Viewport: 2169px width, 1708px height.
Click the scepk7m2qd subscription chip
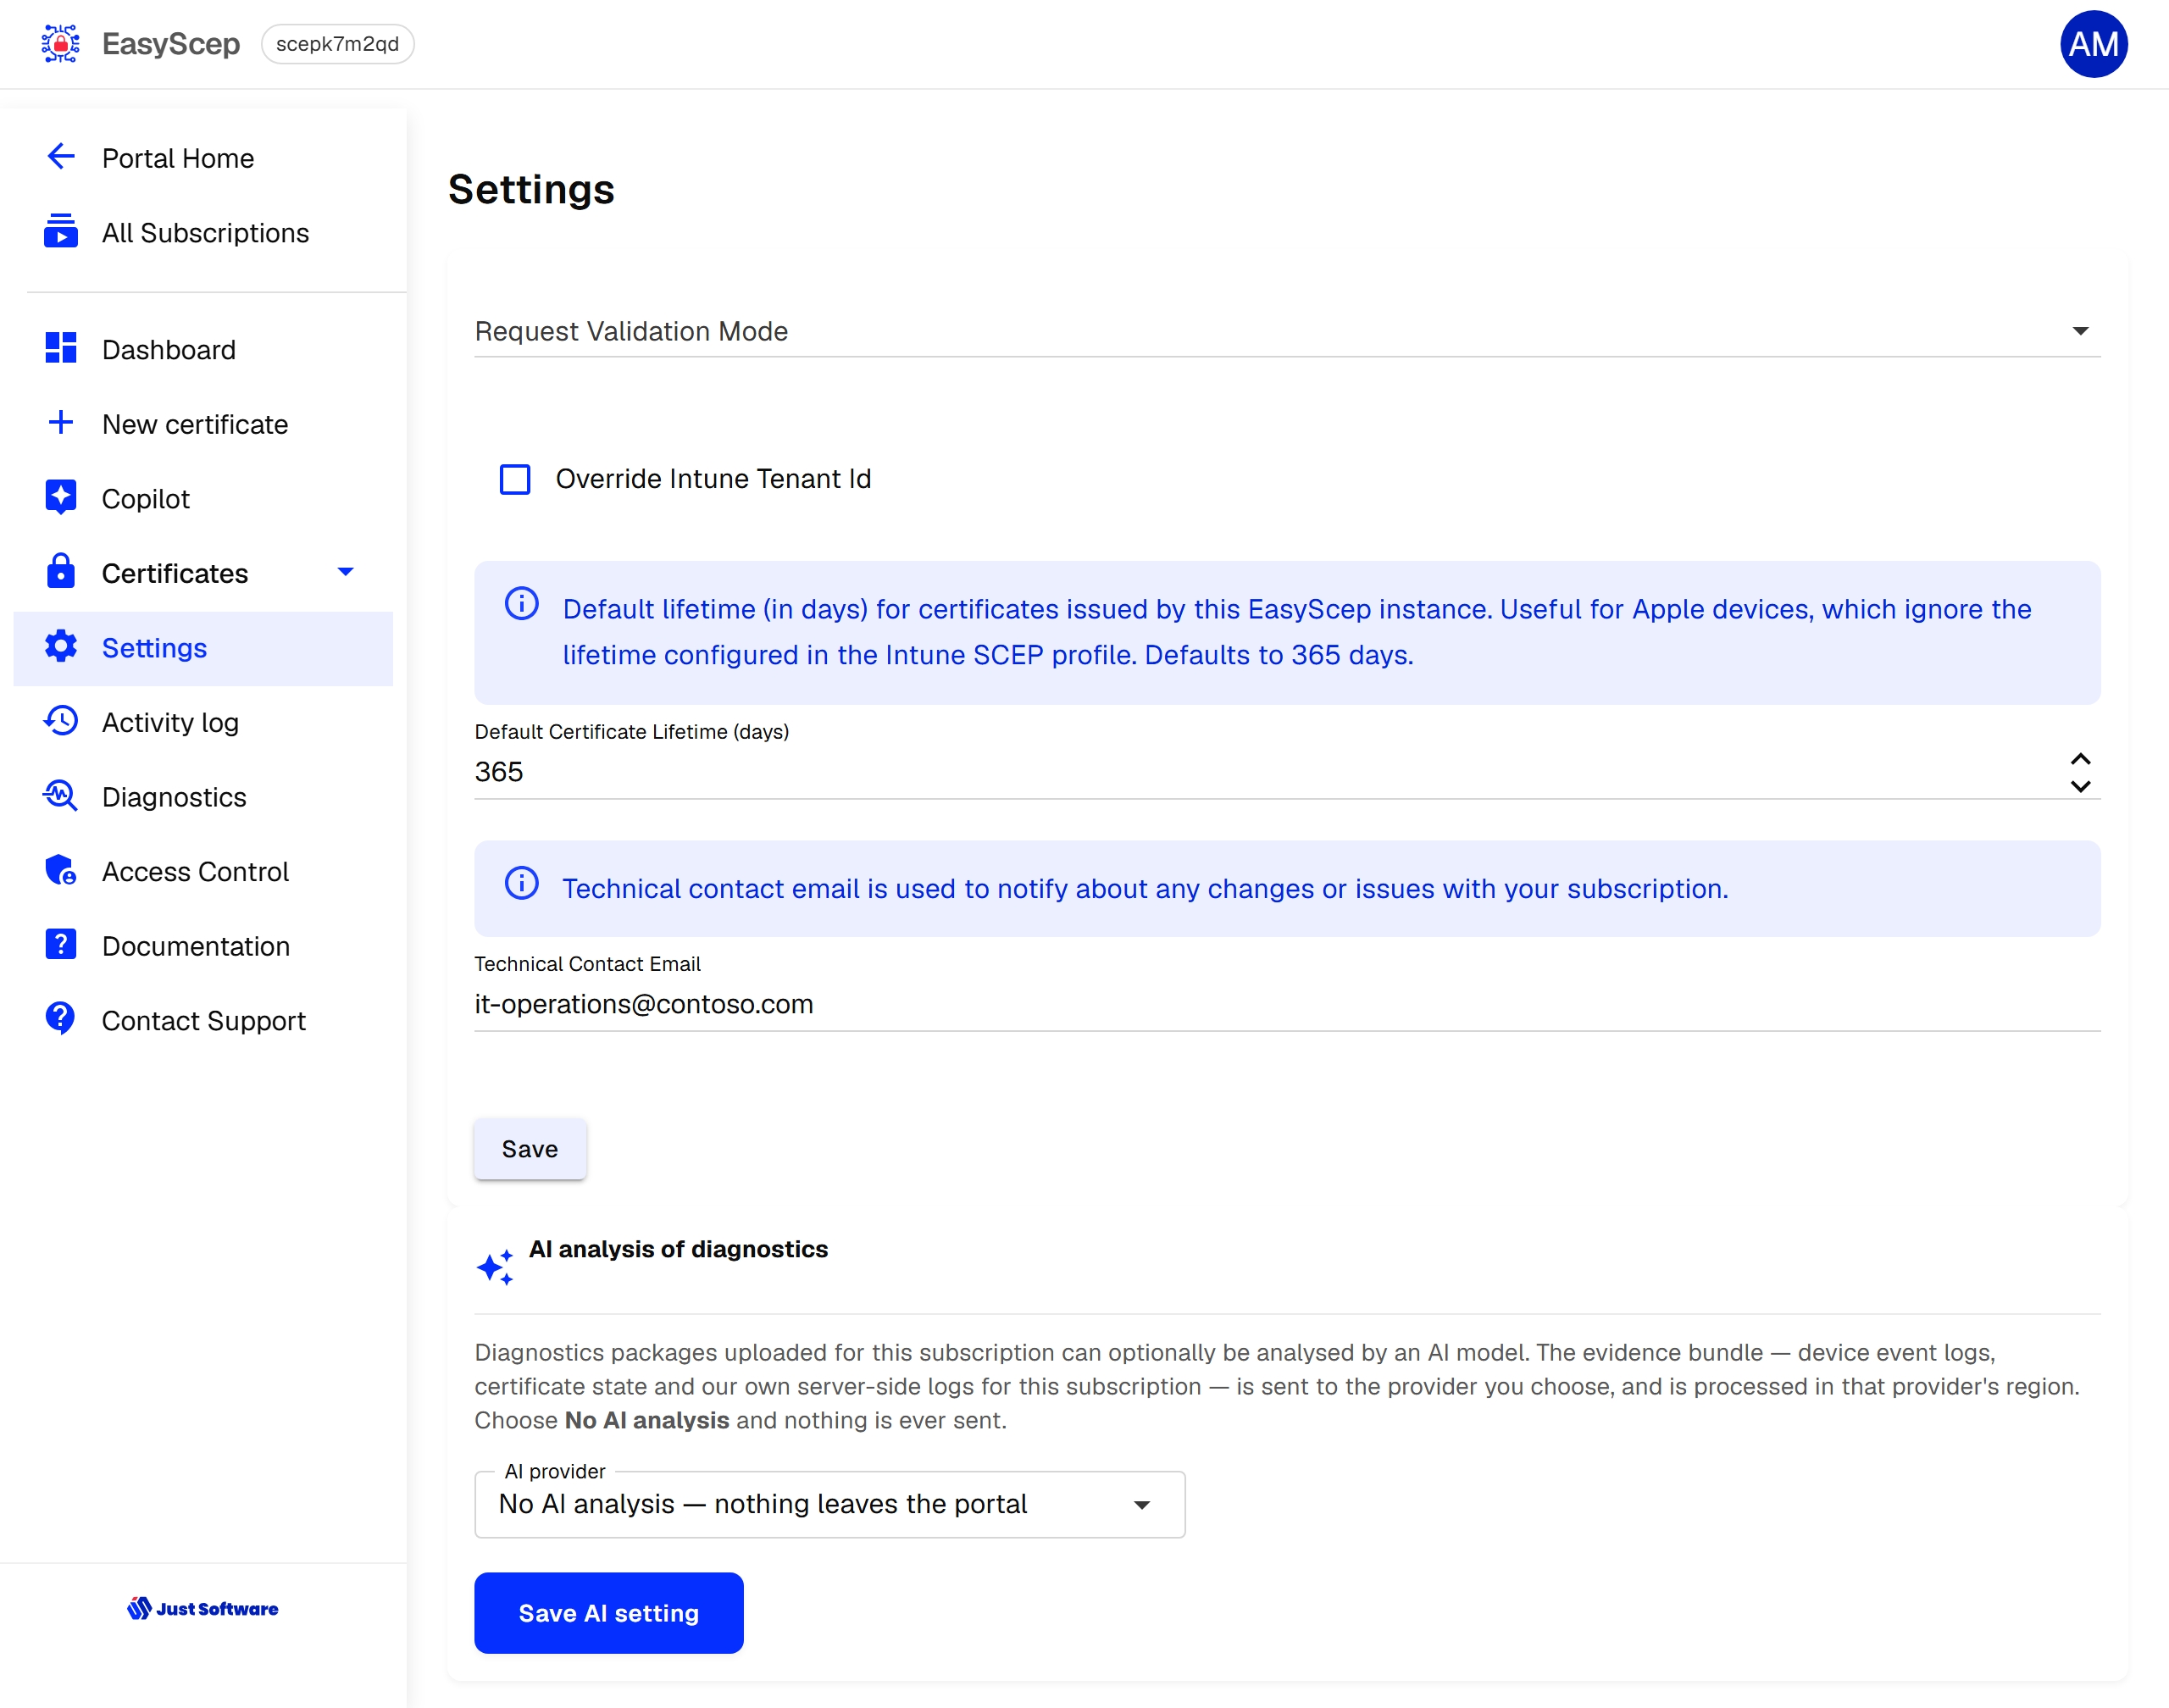(338, 44)
